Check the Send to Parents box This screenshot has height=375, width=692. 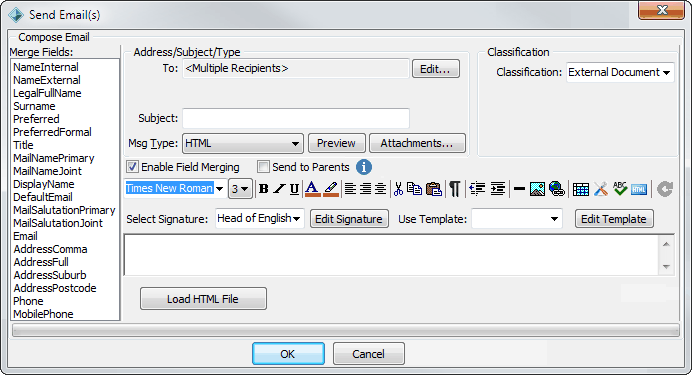pyautogui.click(x=263, y=167)
